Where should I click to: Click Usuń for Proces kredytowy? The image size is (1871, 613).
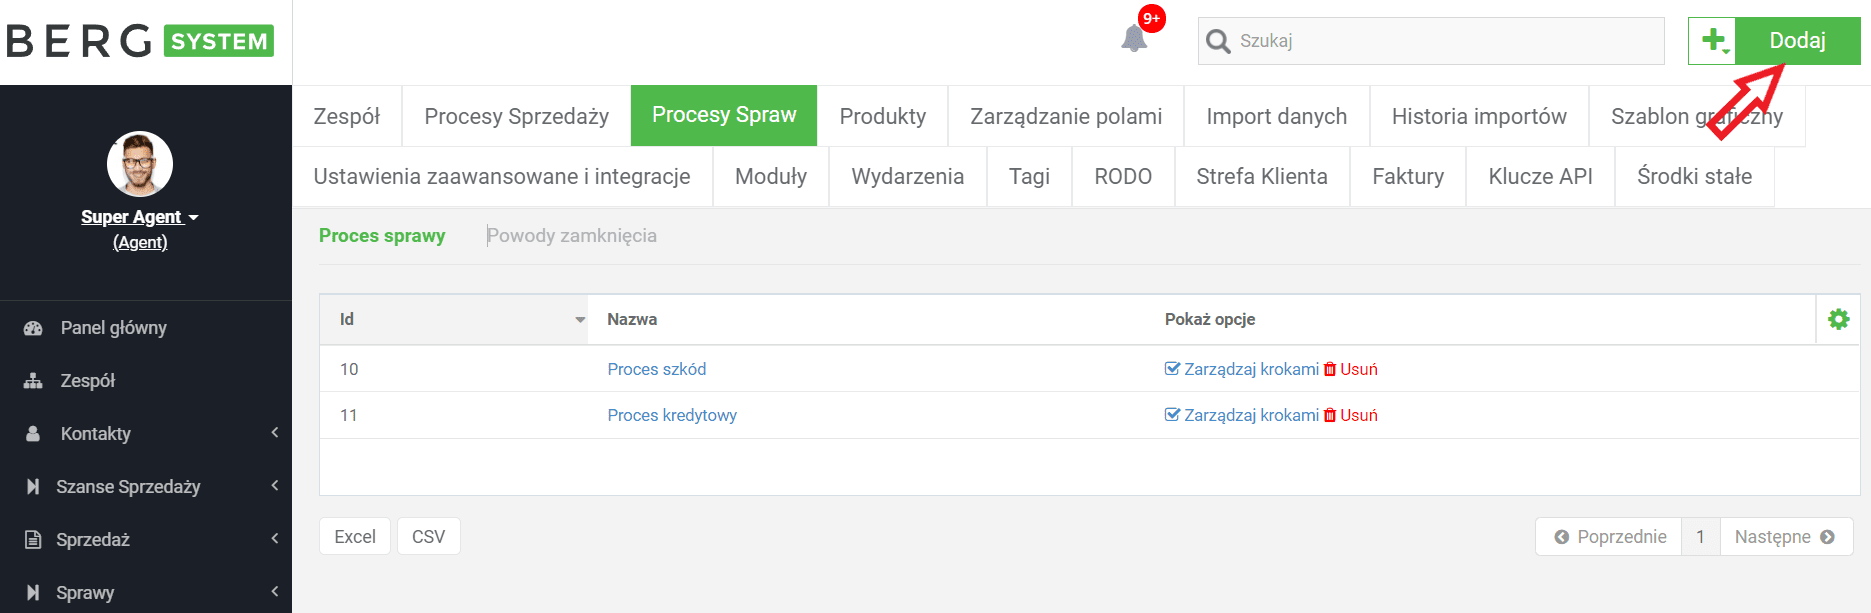click(1359, 415)
